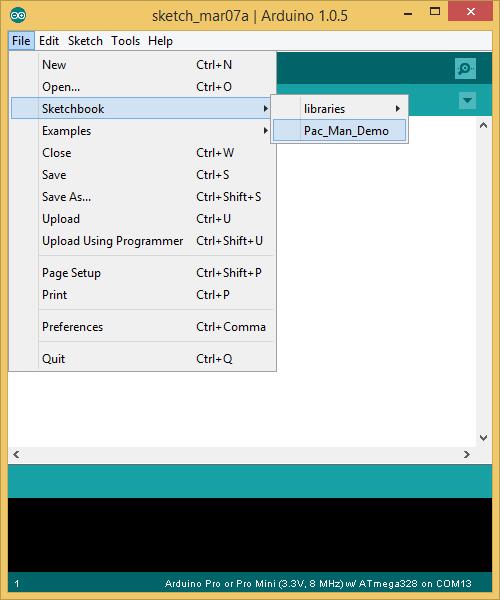
Task: Click the editor scroll-down arrow
Action: click(484, 437)
